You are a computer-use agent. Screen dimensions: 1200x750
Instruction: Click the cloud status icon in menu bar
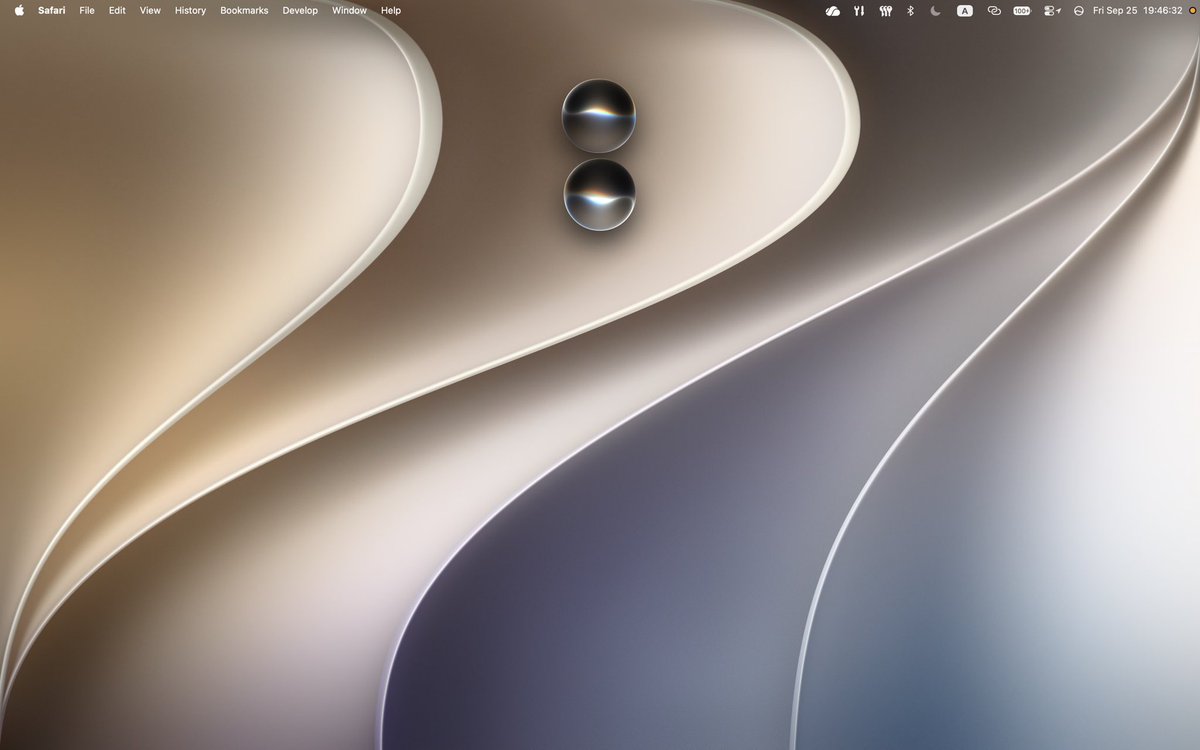click(x=833, y=10)
